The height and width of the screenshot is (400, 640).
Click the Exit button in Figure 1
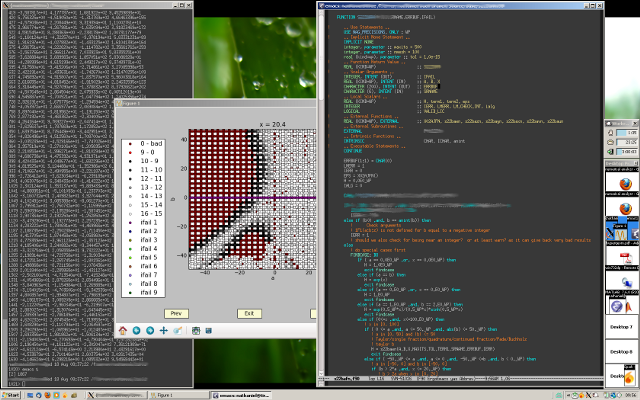[249, 313]
